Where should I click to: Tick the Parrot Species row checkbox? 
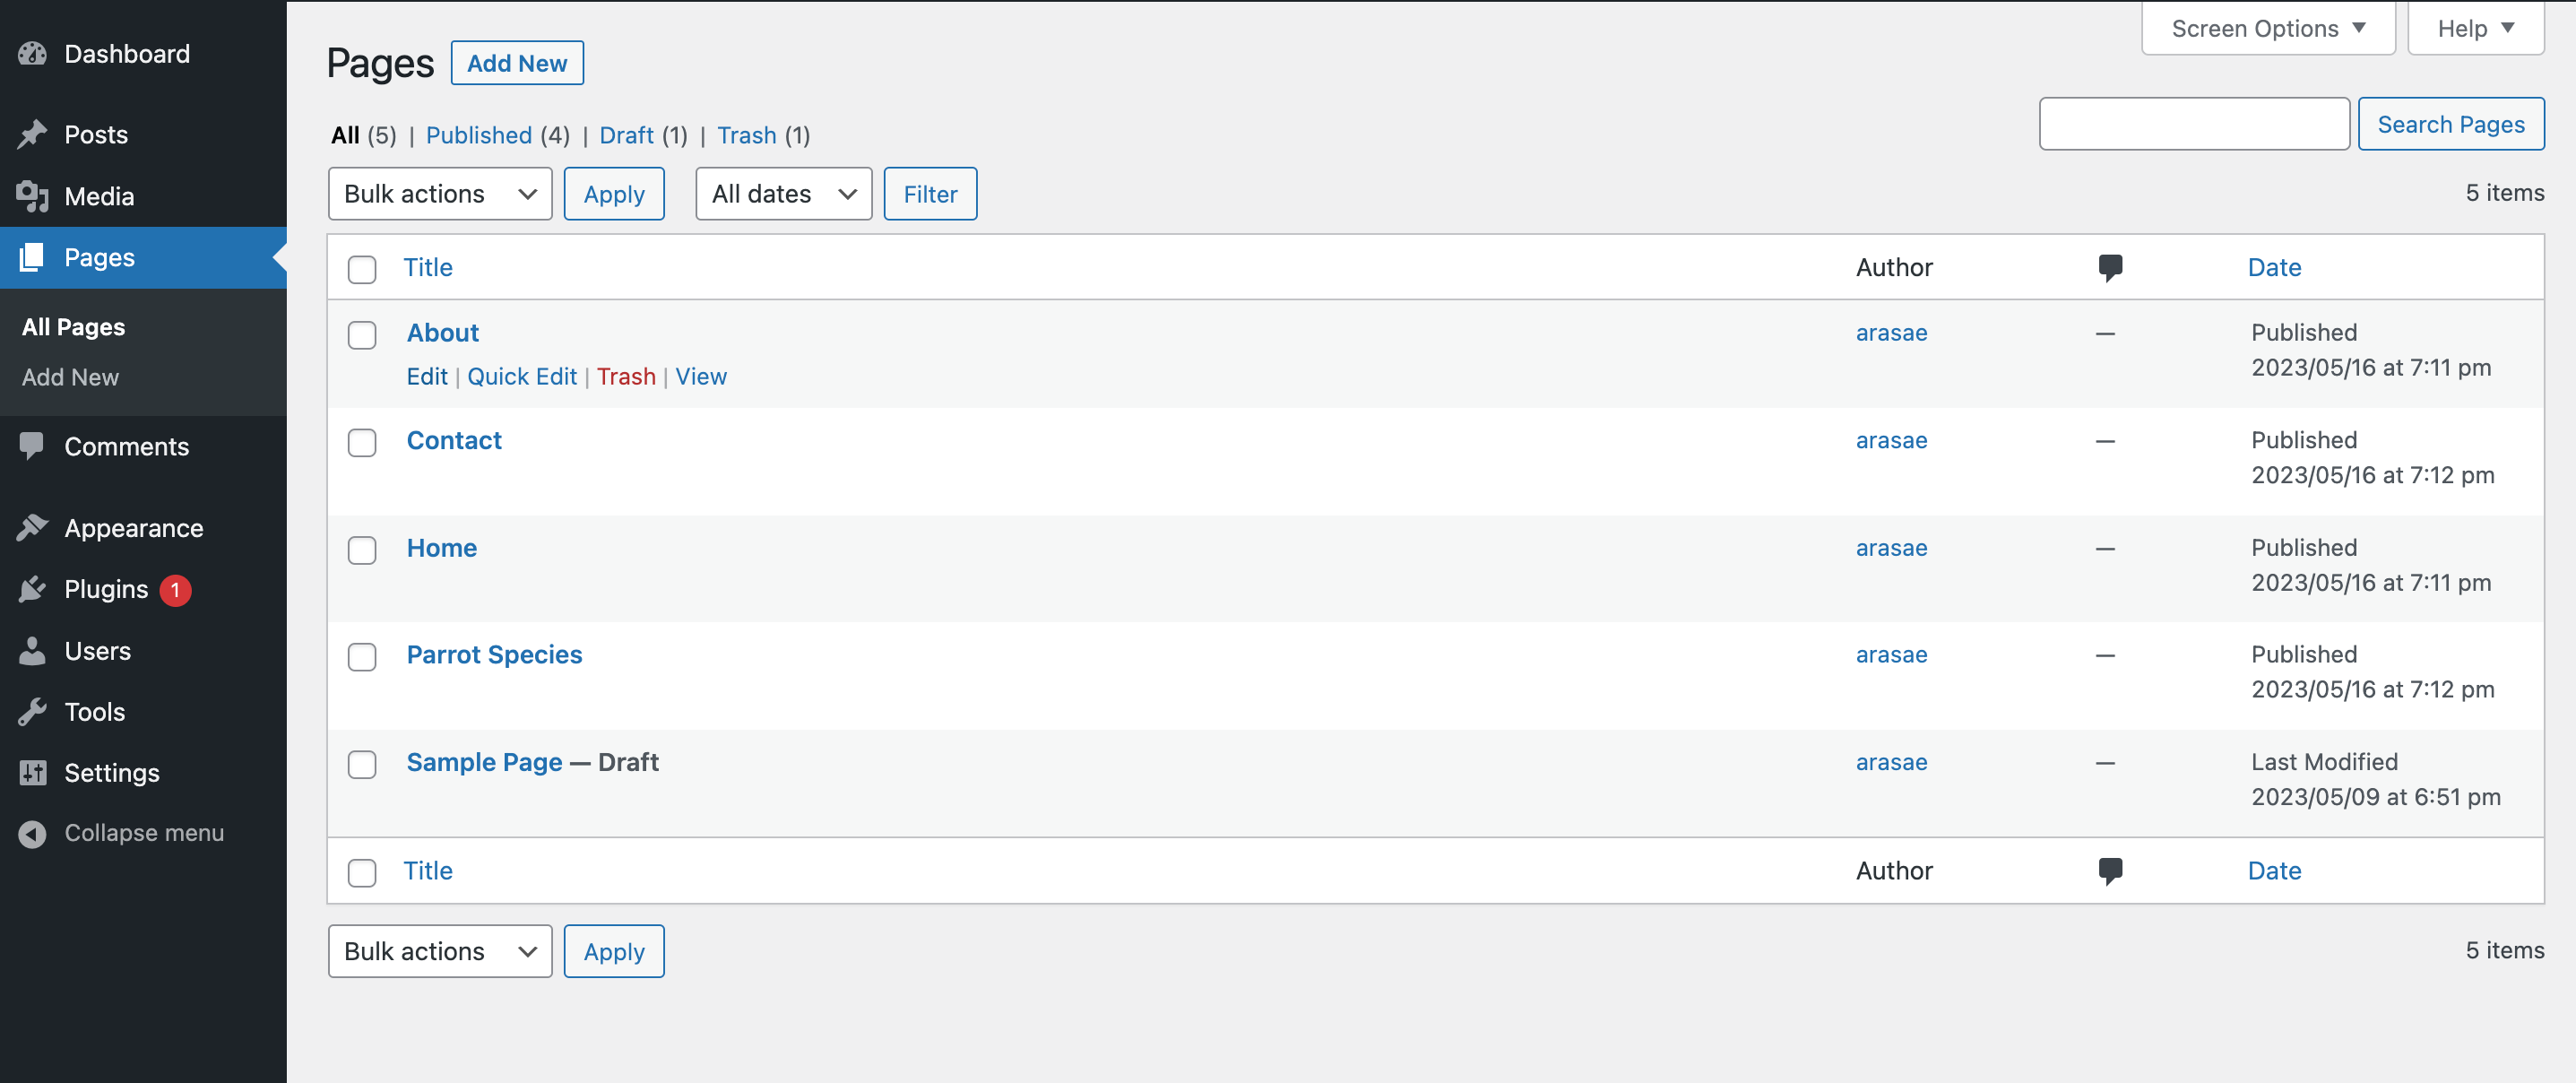[x=362, y=656]
